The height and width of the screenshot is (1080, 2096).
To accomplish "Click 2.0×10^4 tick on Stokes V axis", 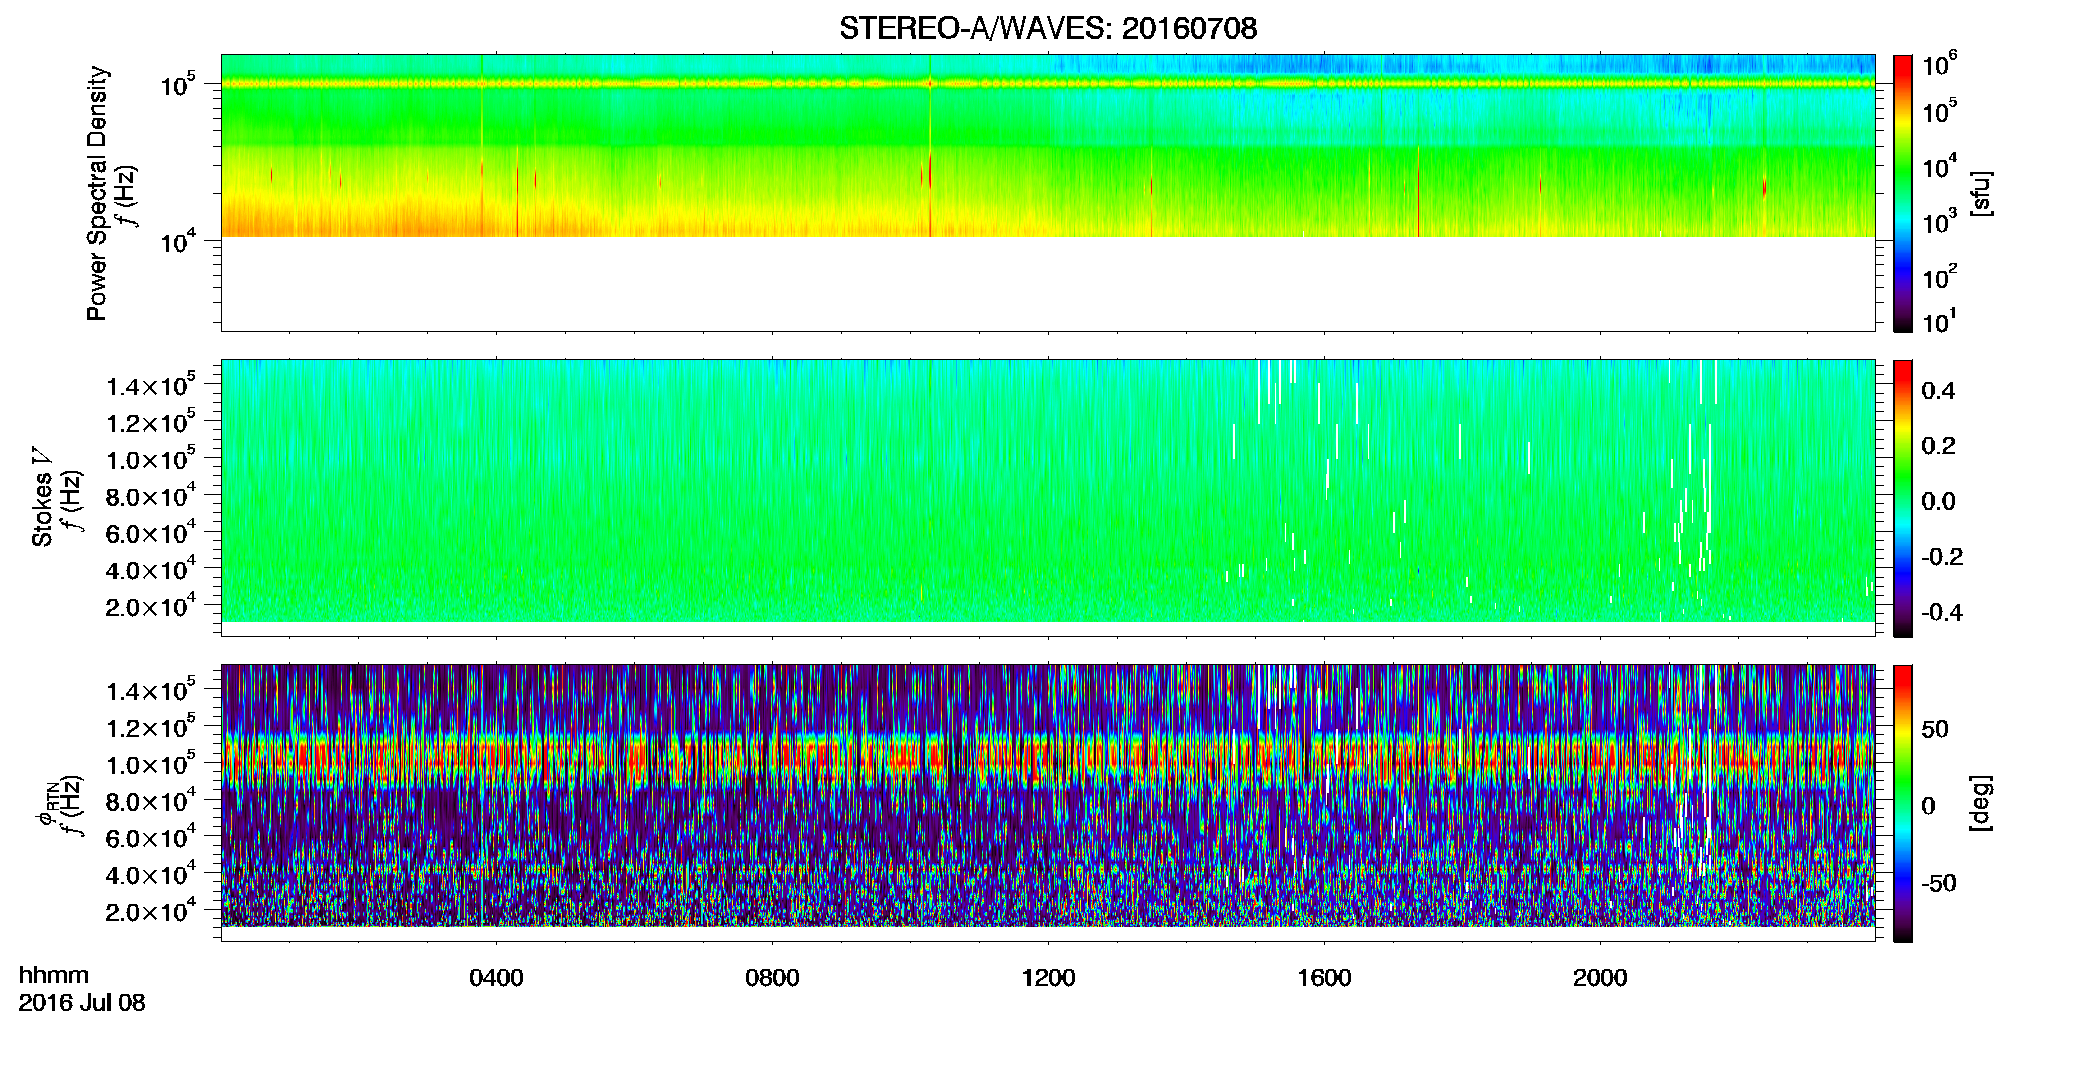I will (x=151, y=606).
